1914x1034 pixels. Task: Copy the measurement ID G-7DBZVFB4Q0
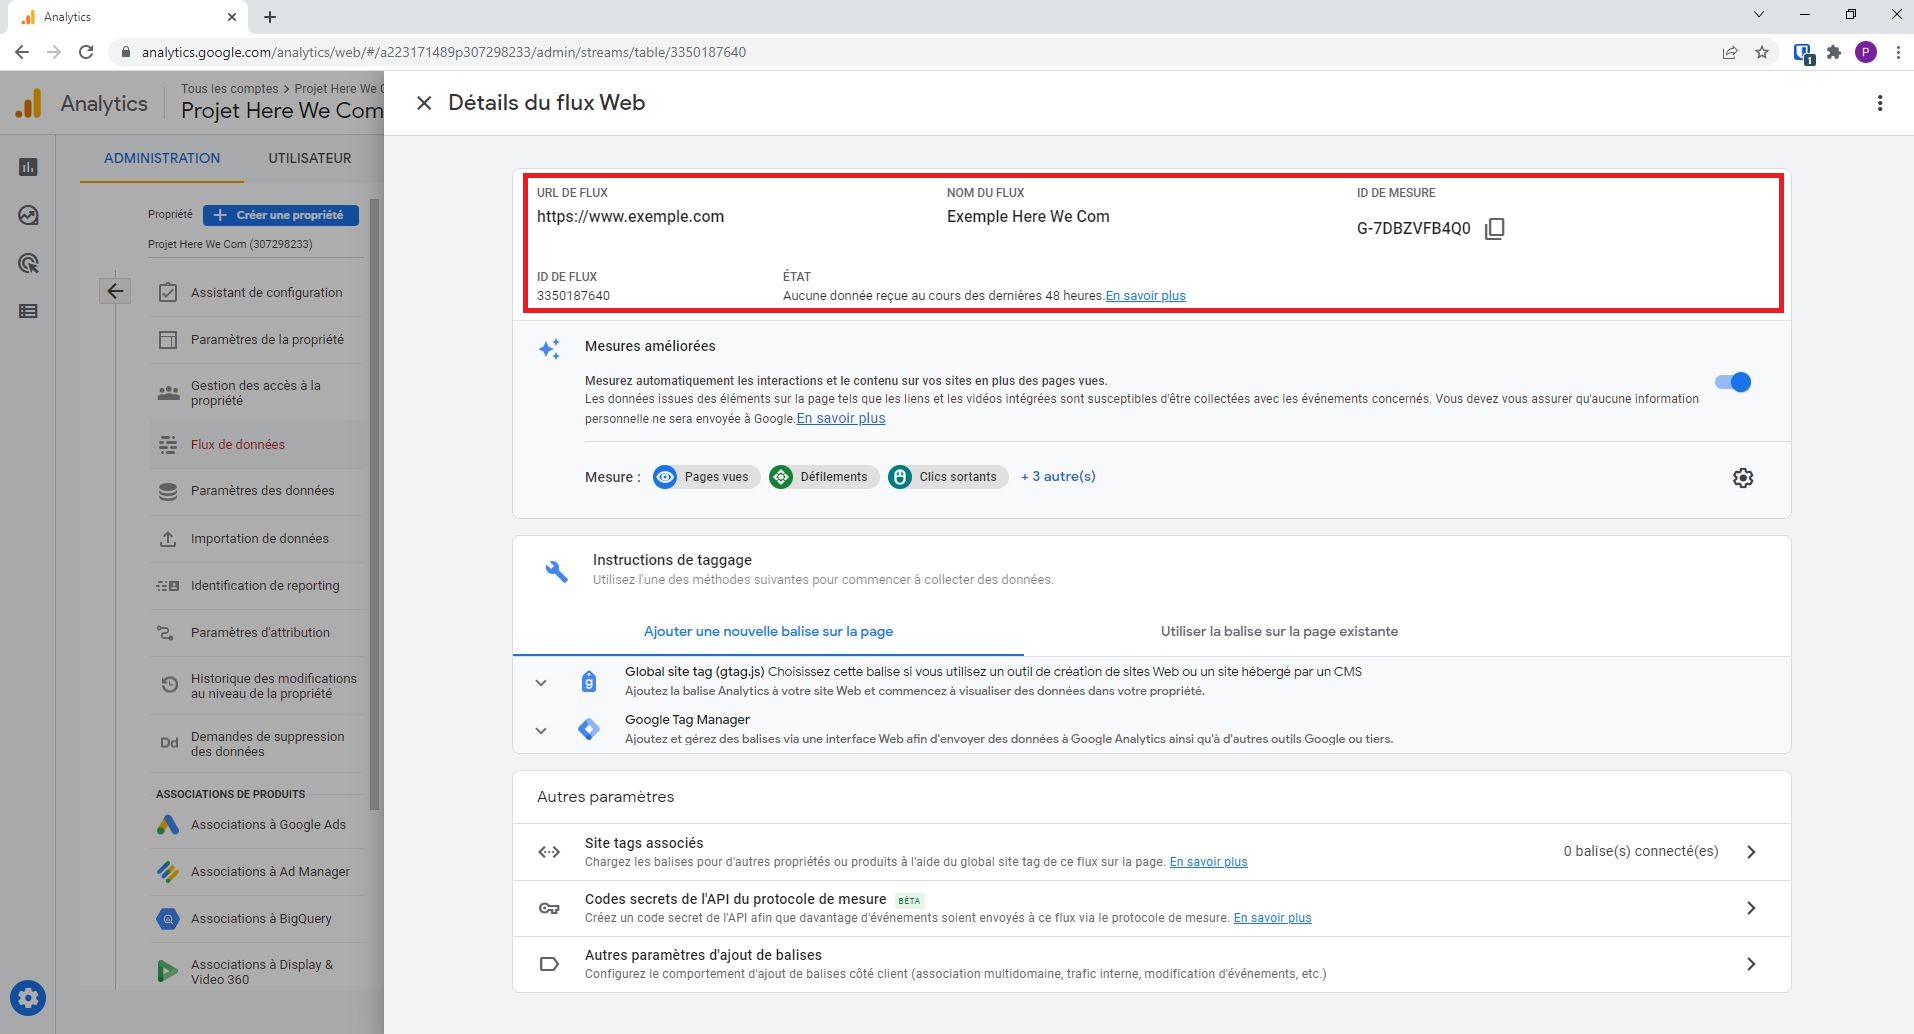[x=1495, y=229]
